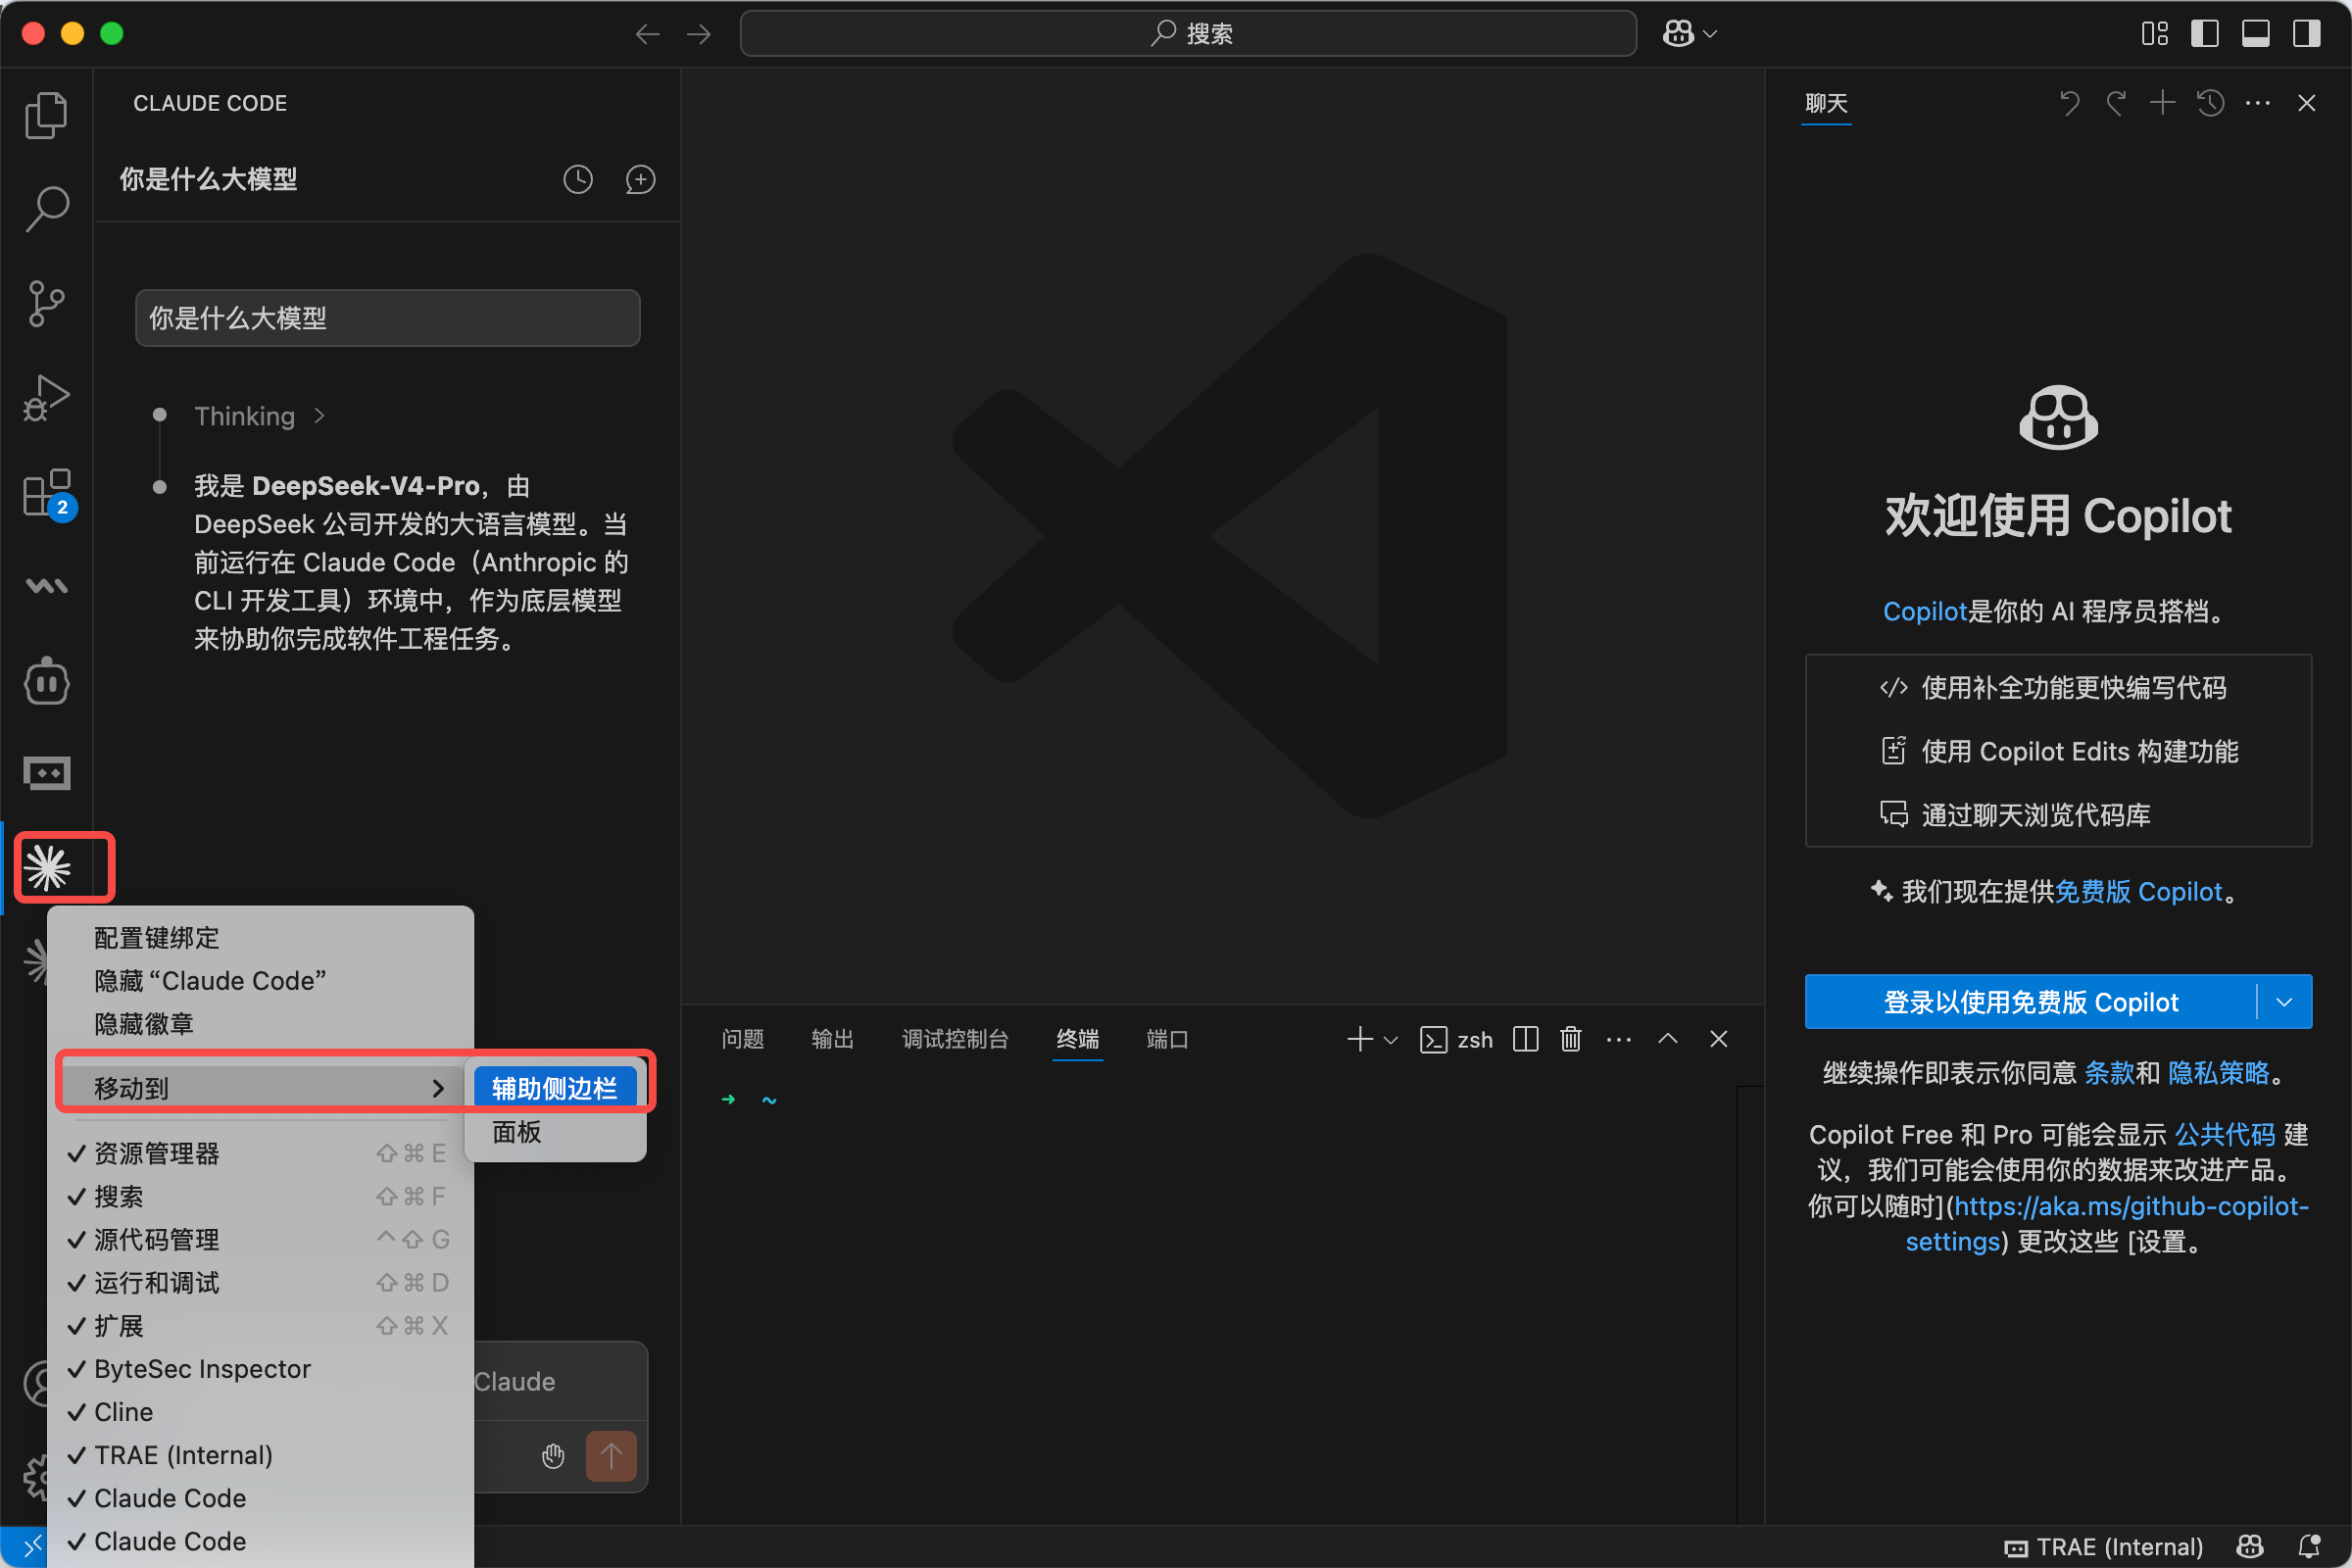Open Run and Debug icon

click(x=46, y=398)
